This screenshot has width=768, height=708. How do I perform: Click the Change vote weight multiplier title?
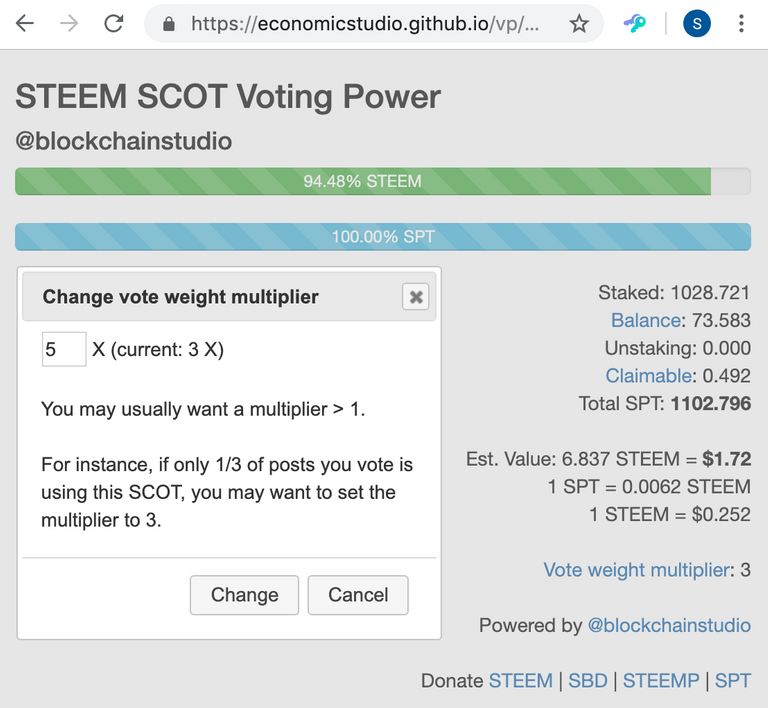click(x=181, y=297)
